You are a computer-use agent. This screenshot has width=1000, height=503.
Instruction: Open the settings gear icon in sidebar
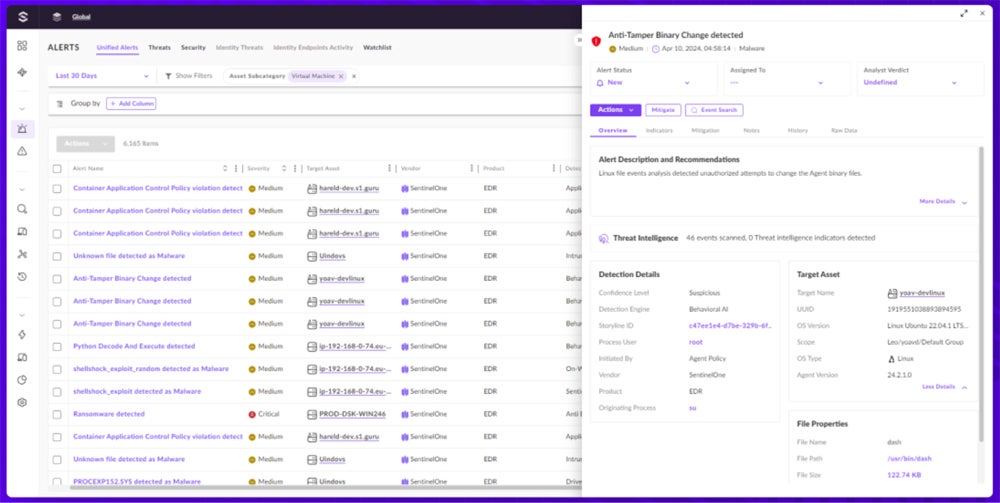22,402
